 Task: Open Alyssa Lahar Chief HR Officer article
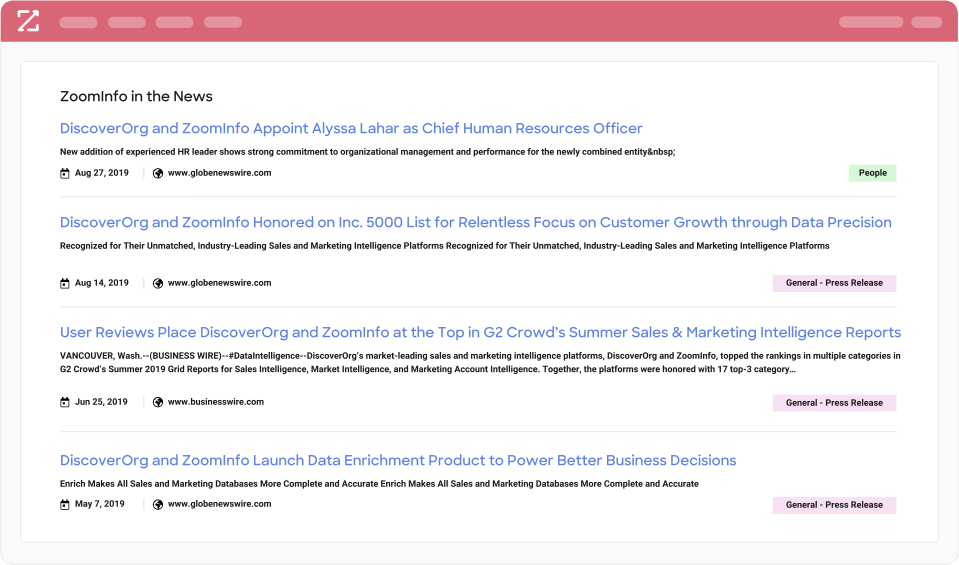(351, 128)
